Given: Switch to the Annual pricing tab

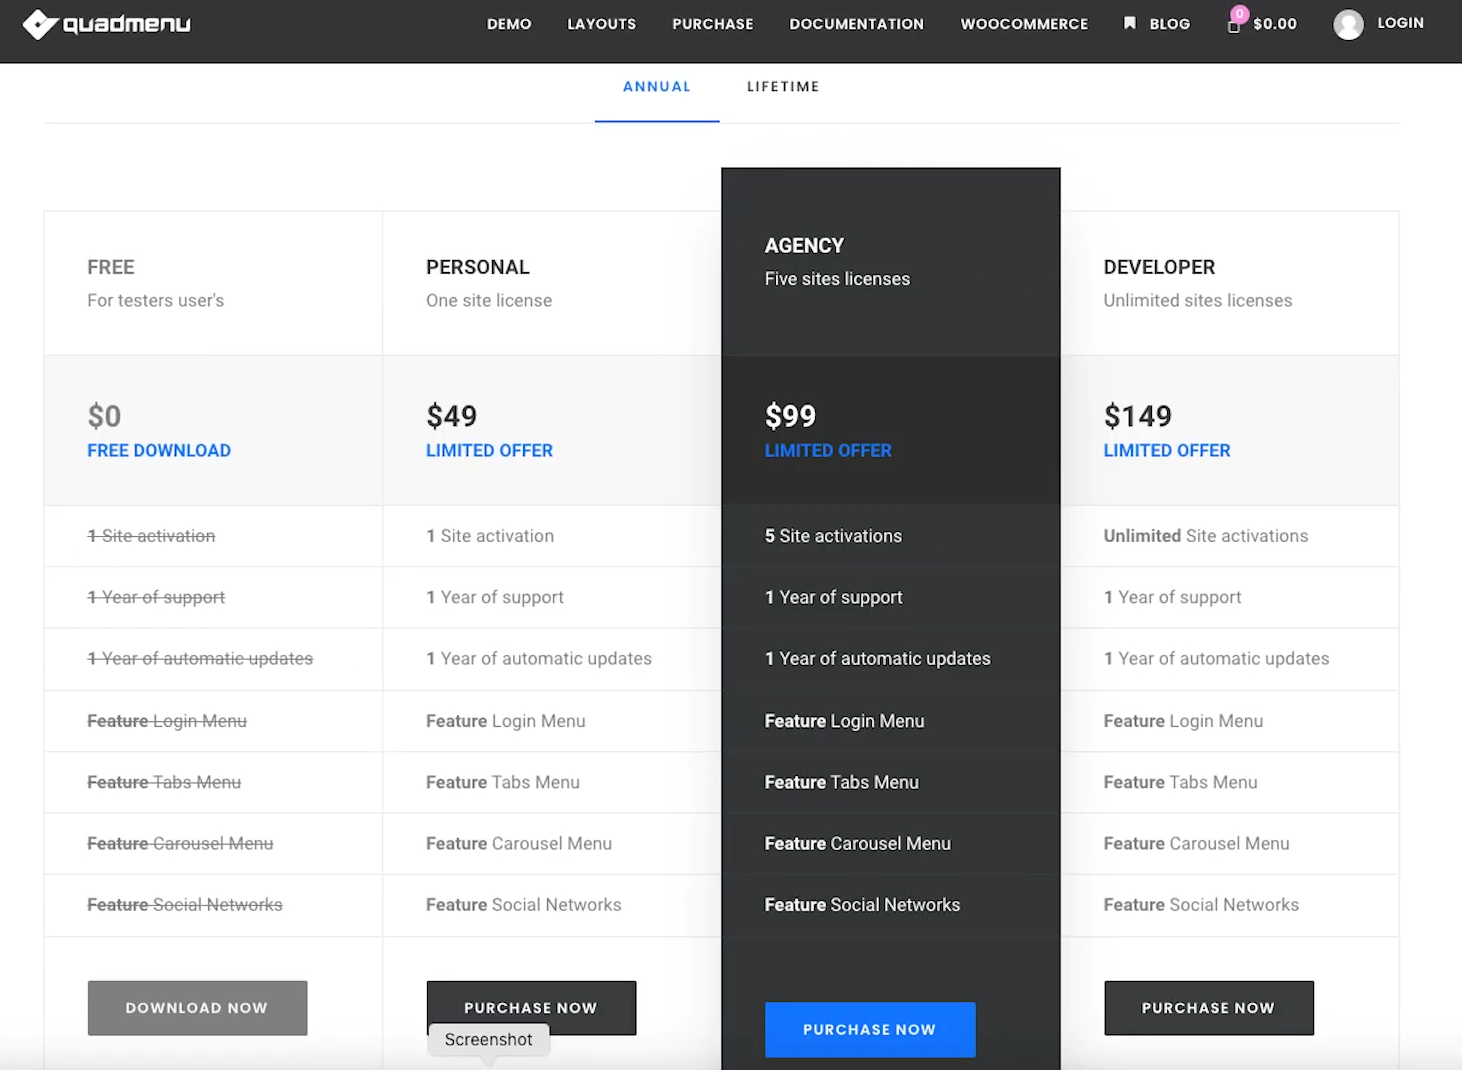Looking at the screenshot, I should (656, 87).
